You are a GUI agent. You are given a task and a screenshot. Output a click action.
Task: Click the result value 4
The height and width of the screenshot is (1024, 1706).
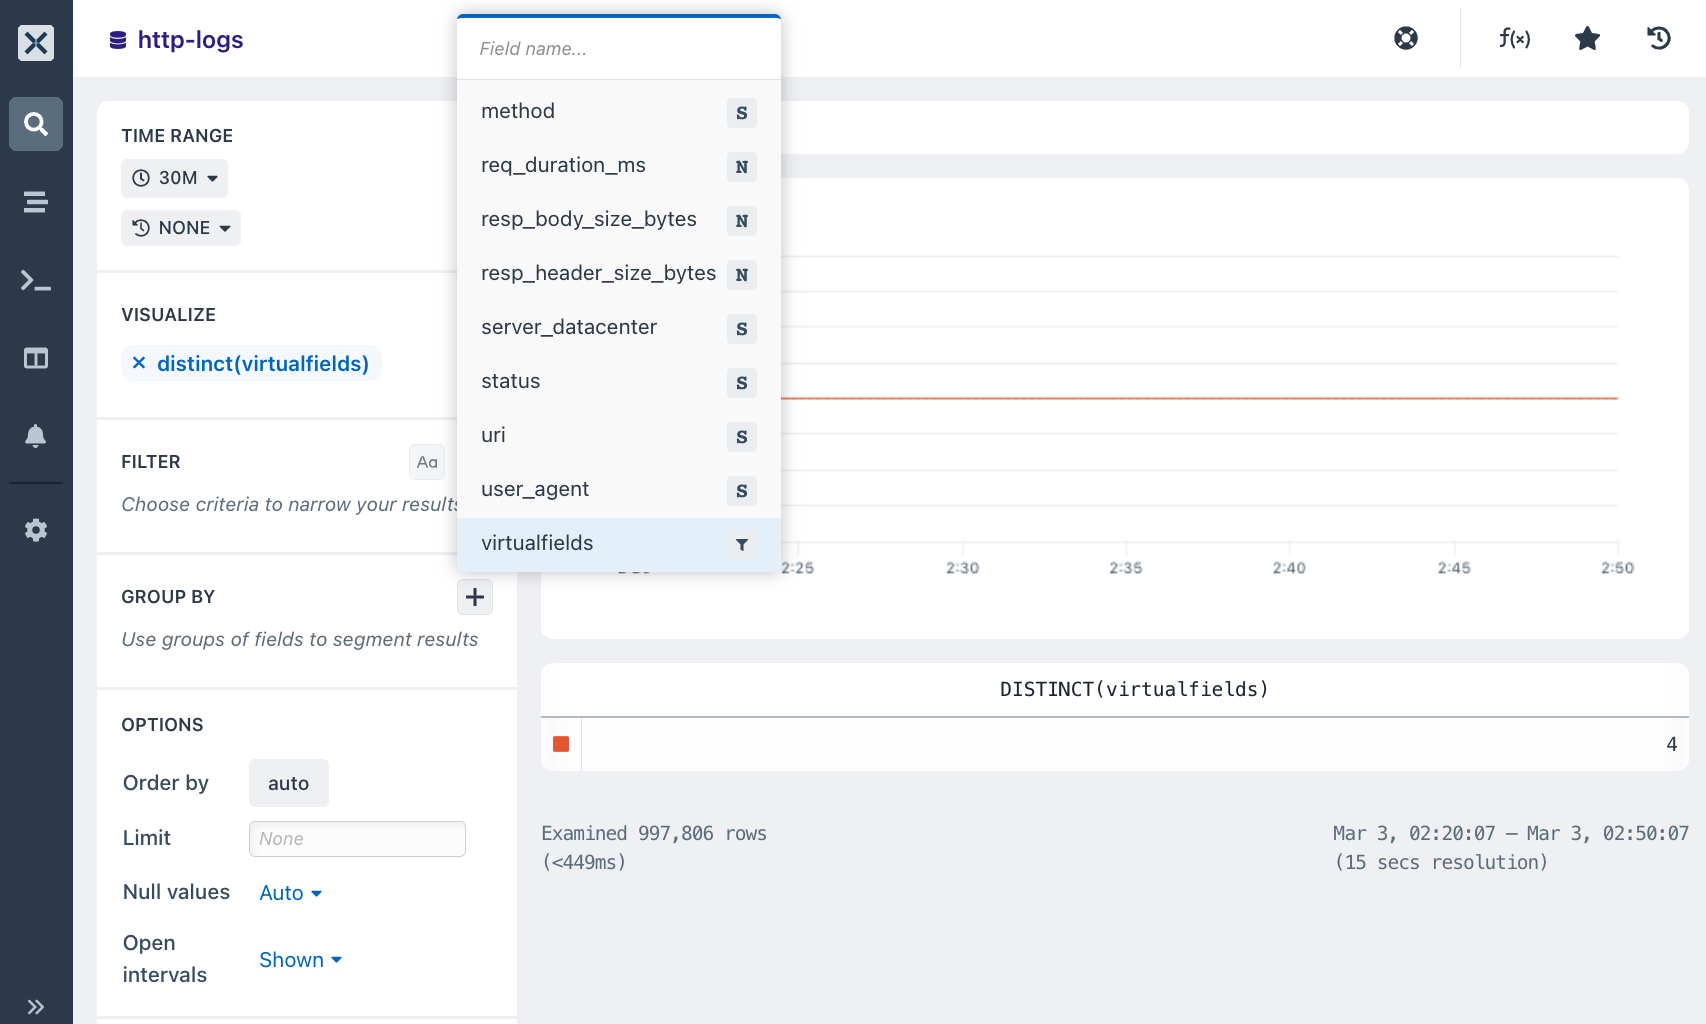[x=1672, y=744]
